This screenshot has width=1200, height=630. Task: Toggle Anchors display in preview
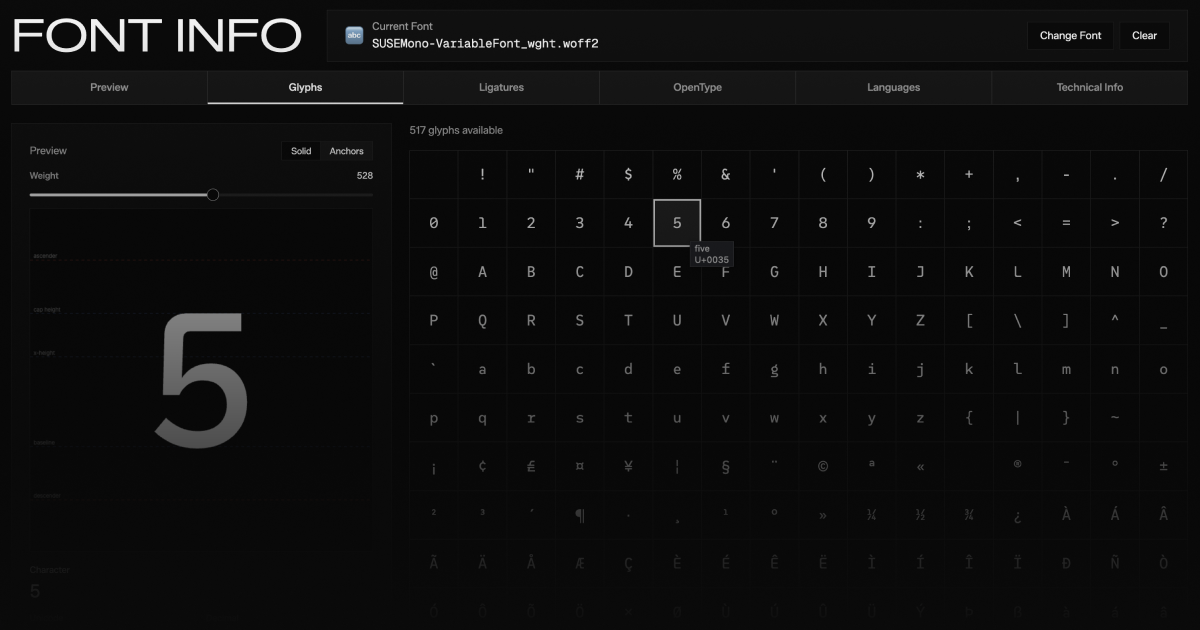tap(346, 151)
